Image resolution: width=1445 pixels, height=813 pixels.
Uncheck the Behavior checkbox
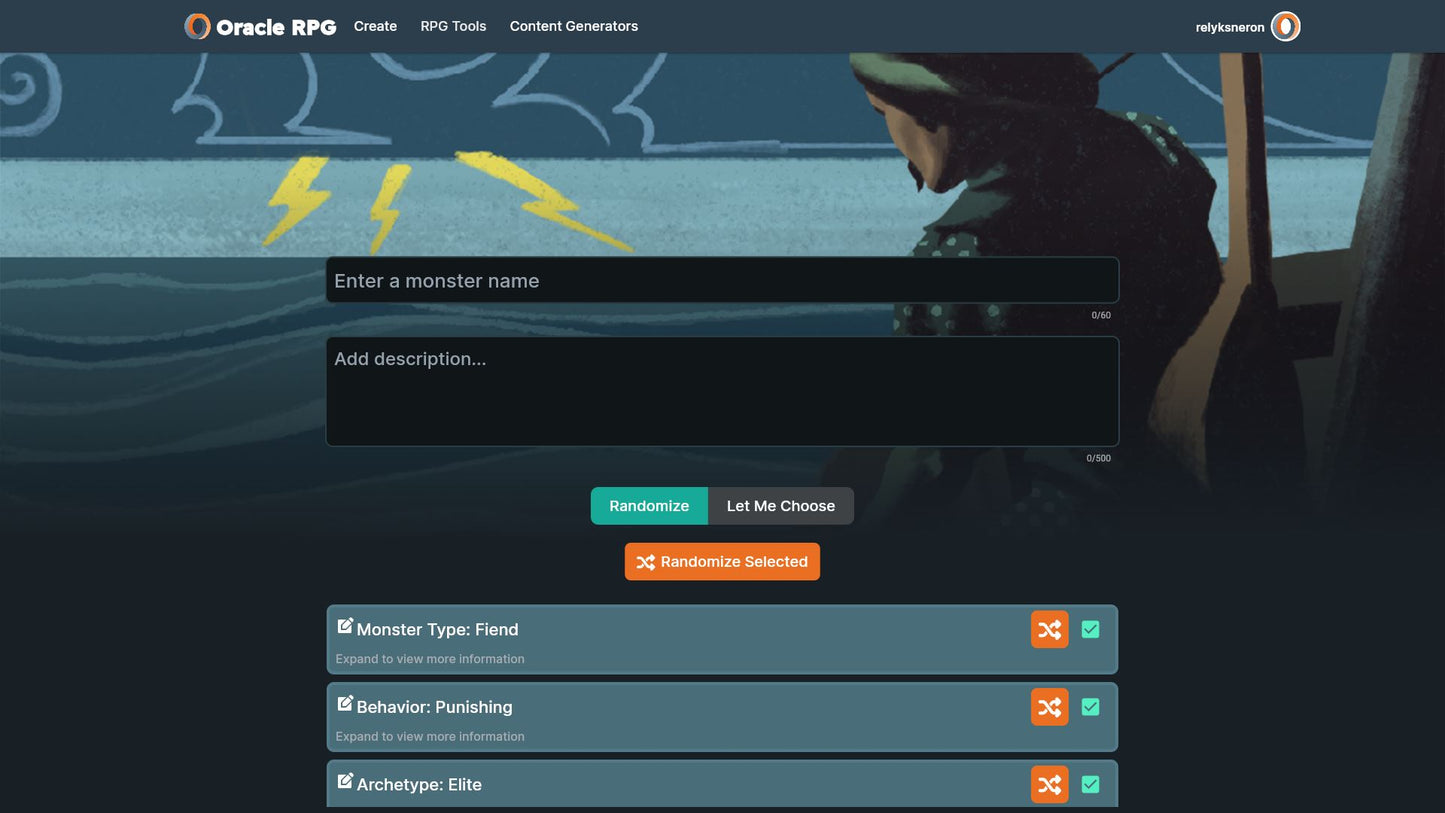point(1090,708)
